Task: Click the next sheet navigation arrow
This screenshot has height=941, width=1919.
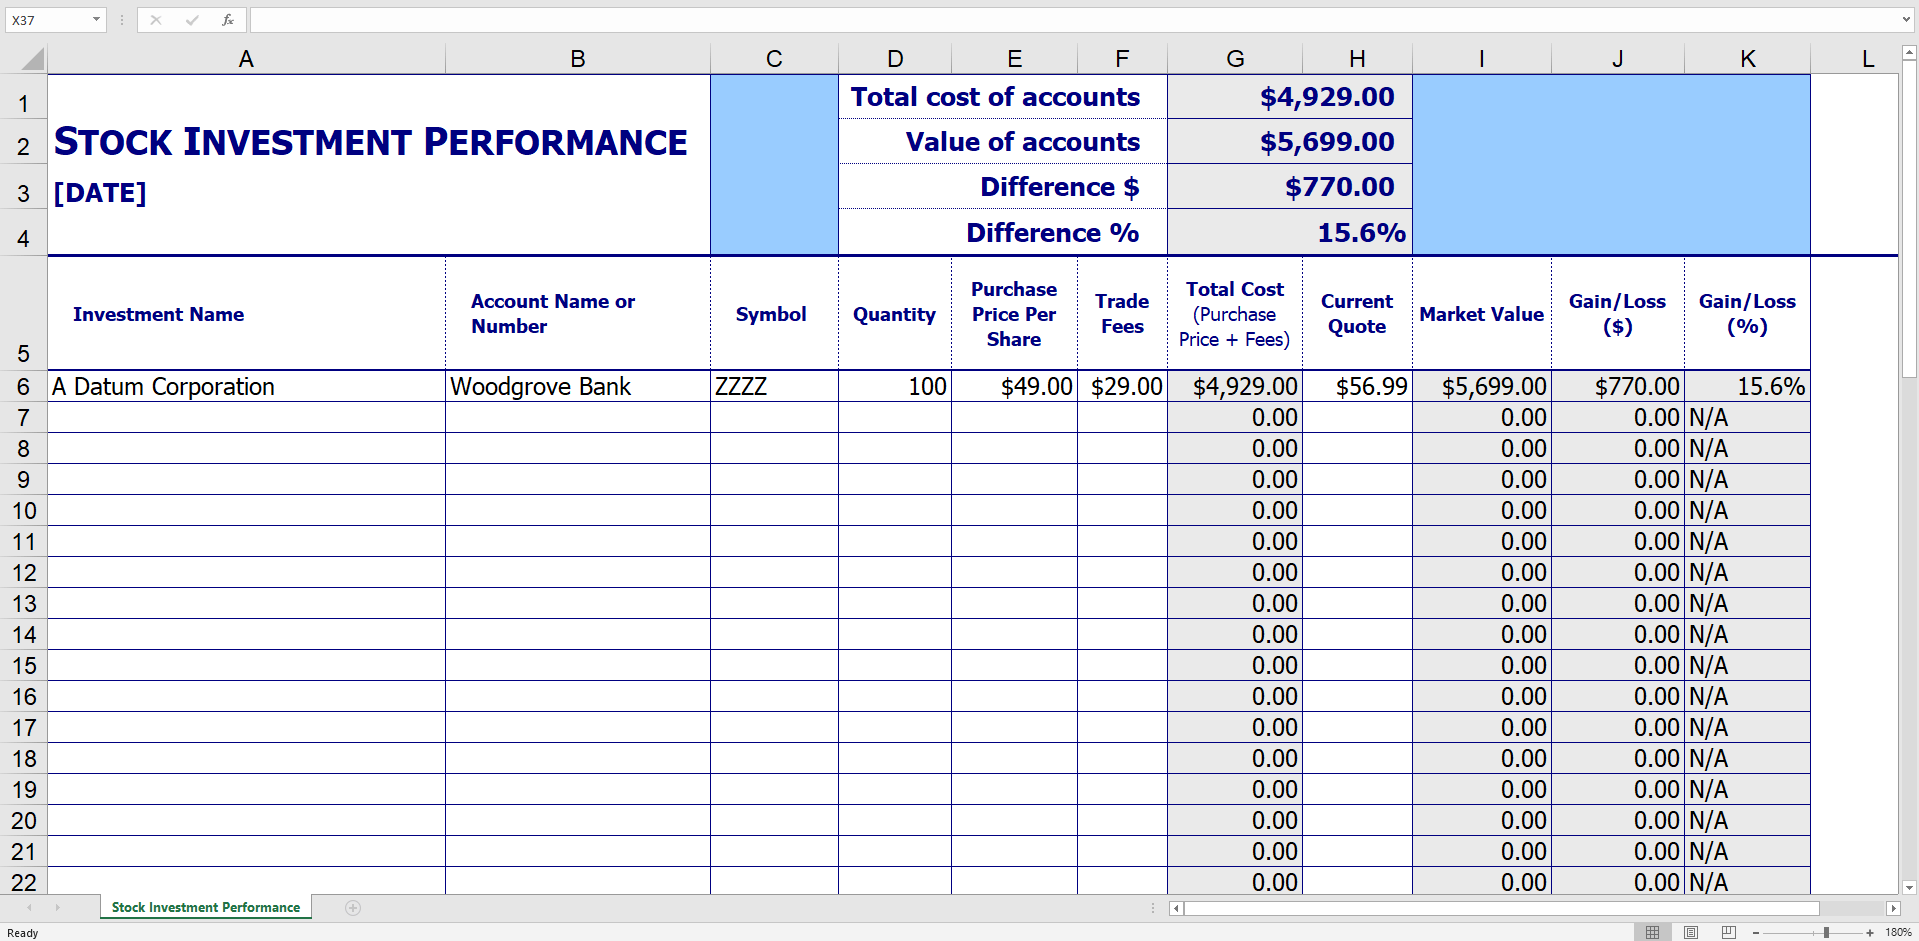Action: (x=58, y=908)
